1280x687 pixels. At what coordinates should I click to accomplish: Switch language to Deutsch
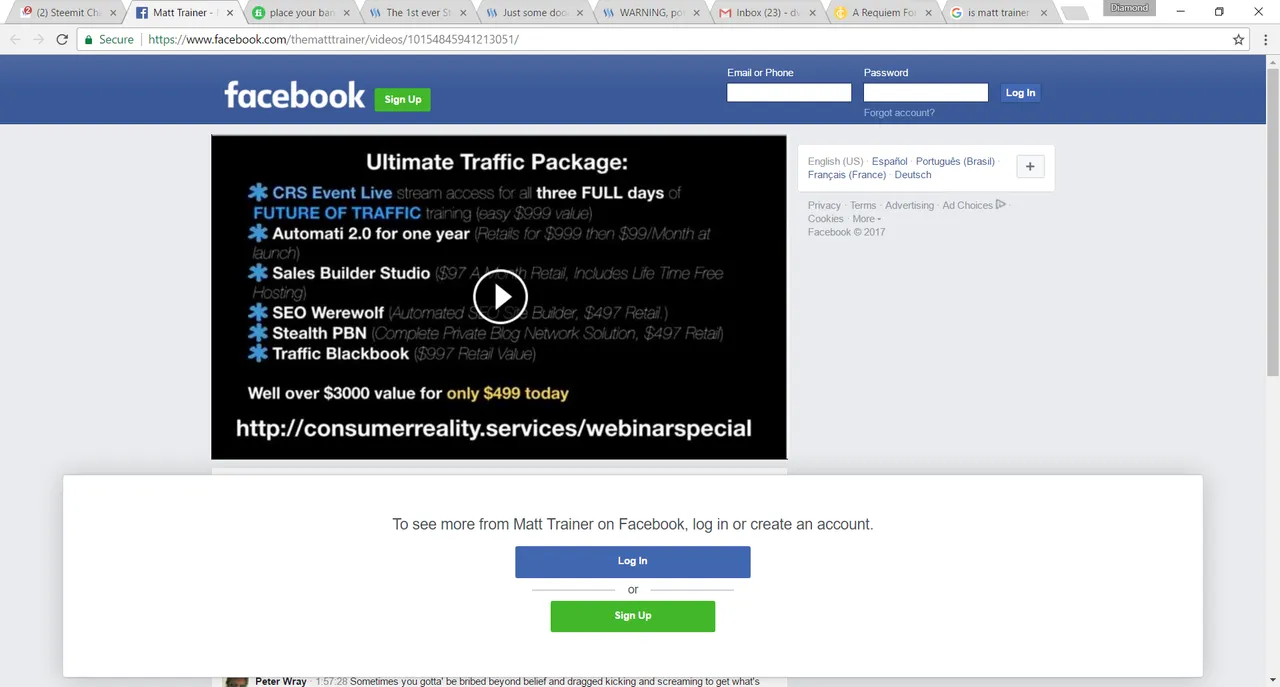coord(913,174)
